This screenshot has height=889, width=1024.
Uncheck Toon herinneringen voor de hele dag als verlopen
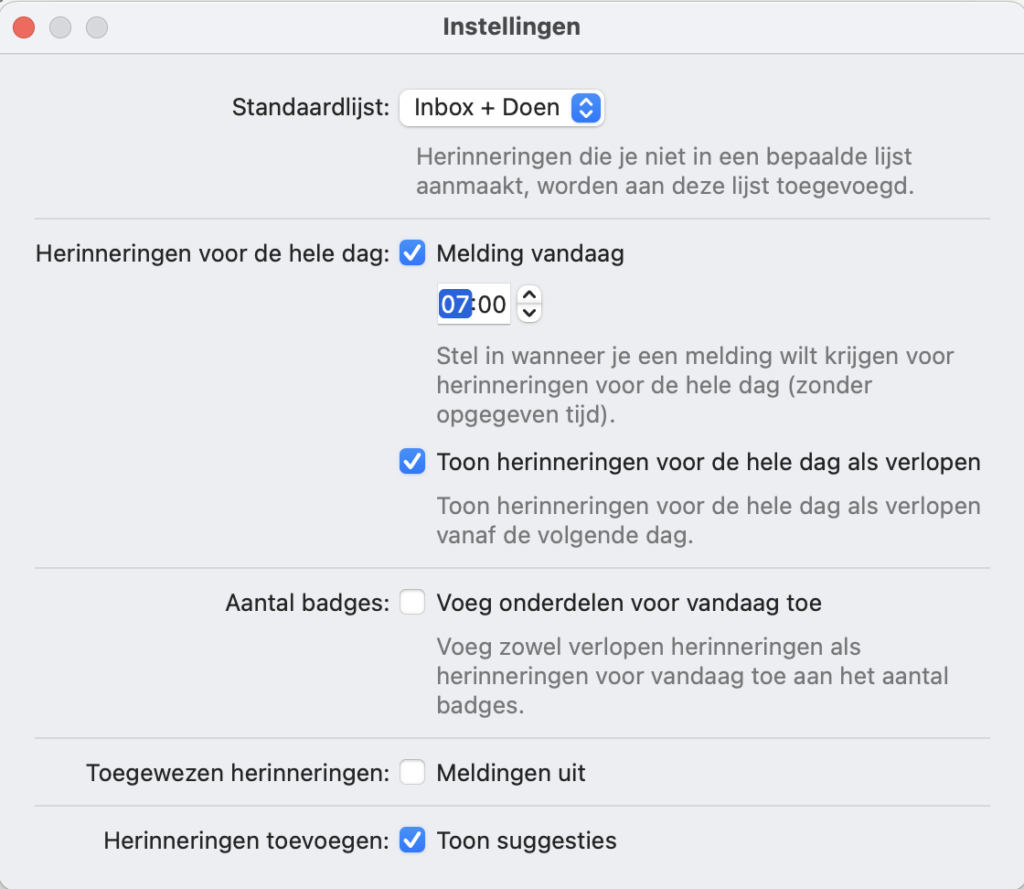click(412, 462)
